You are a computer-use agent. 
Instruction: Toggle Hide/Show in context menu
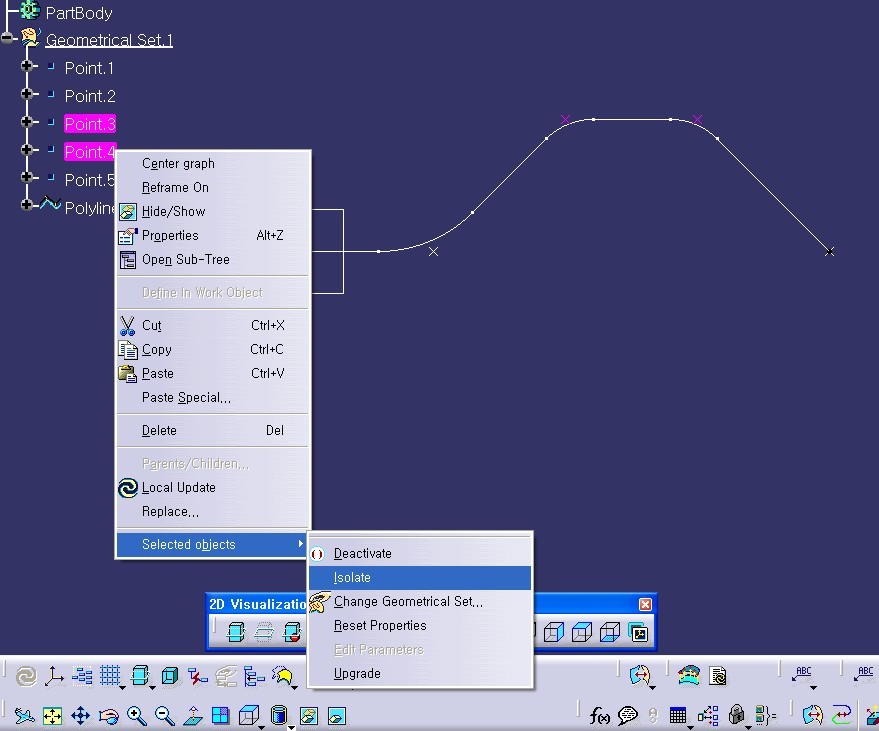(x=173, y=212)
